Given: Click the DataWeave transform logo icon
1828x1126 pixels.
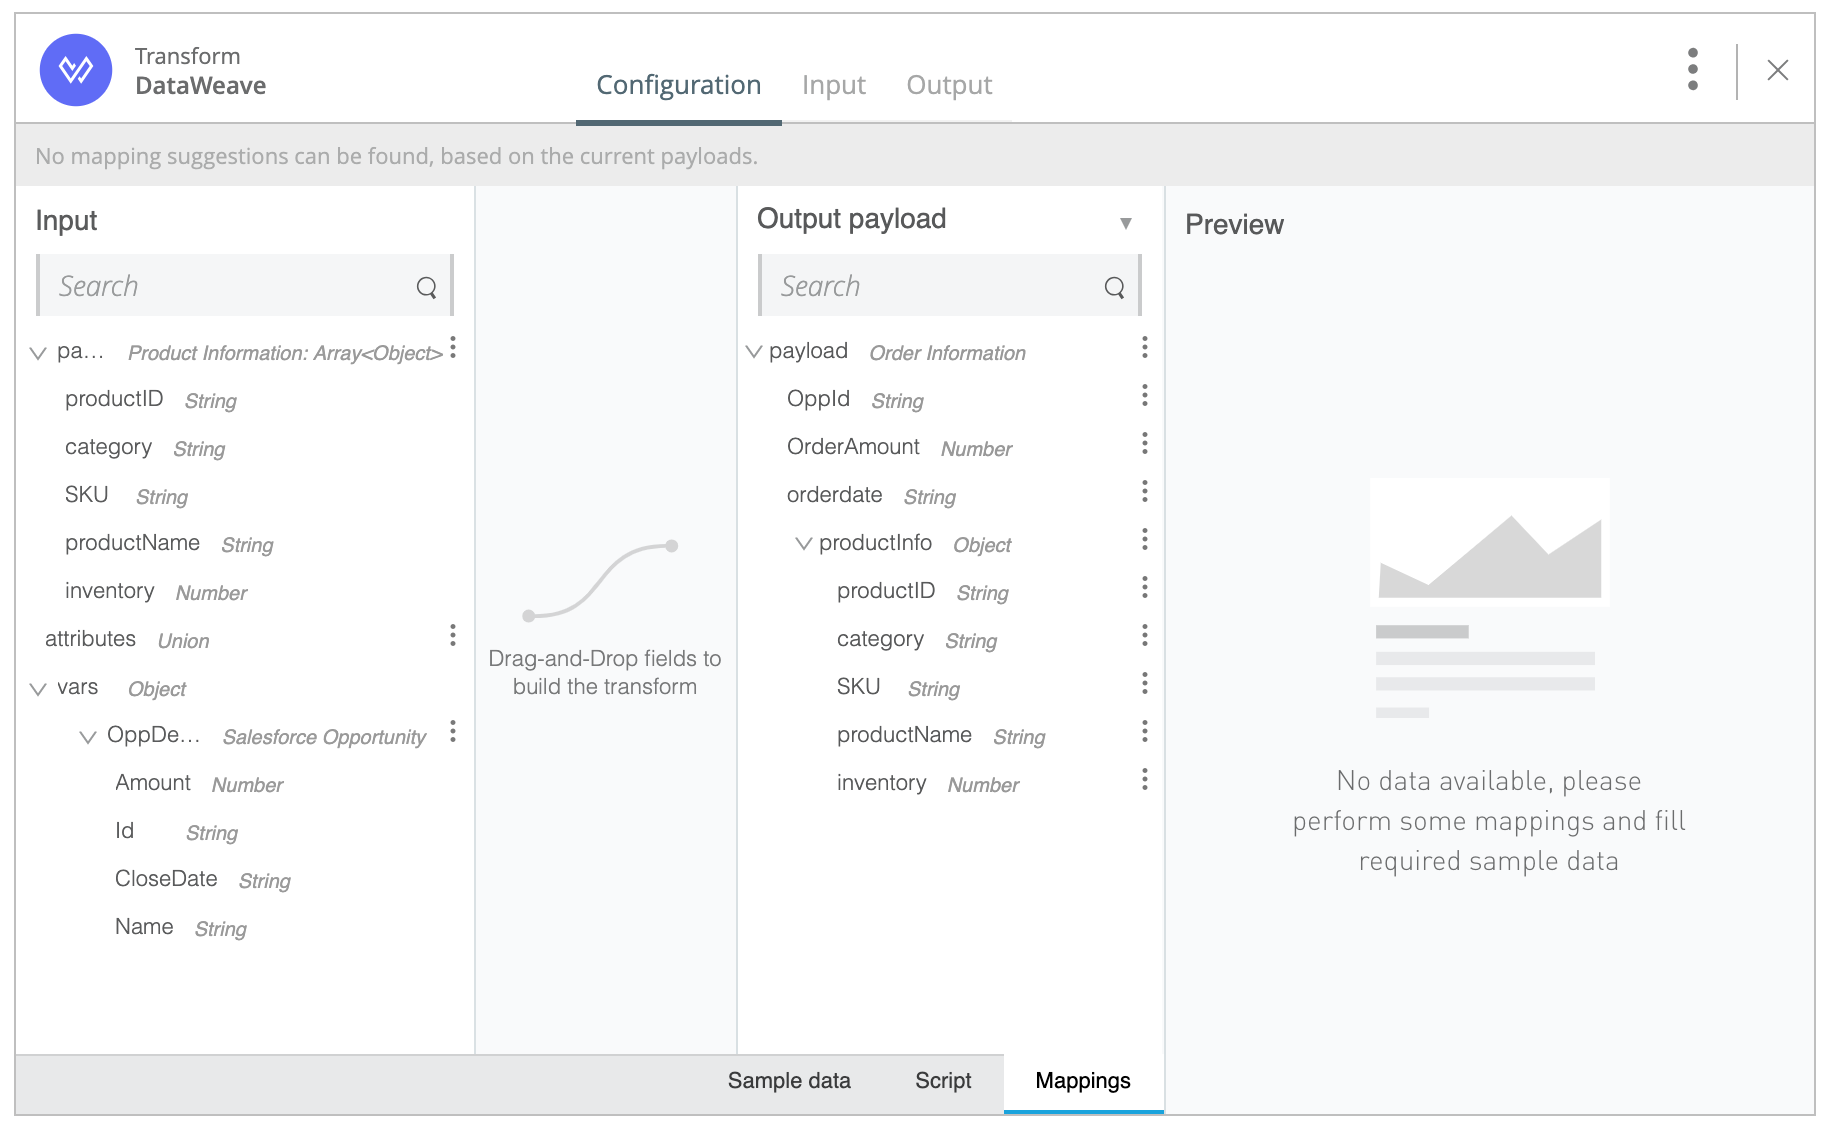Looking at the screenshot, I should tap(76, 70).
